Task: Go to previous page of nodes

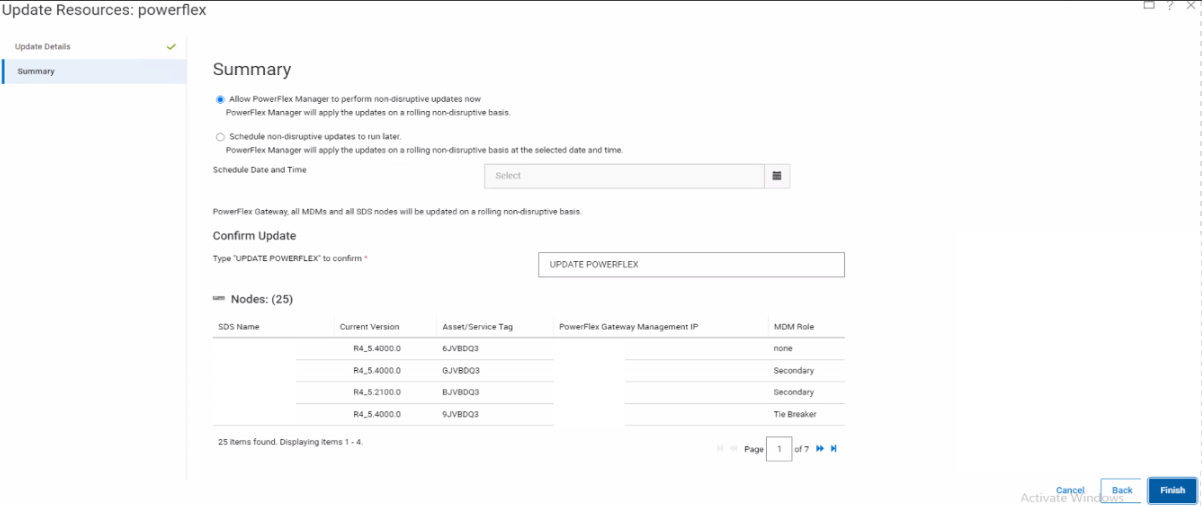Action: (x=734, y=449)
